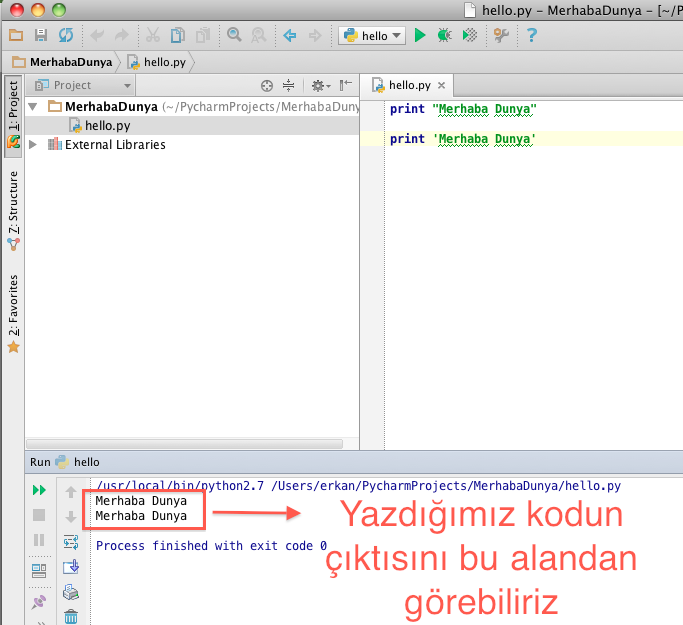The width and height of the screenshot is (683, 625).
Task: Clear all console output with trash icon
Action: (x=71, y=617)
